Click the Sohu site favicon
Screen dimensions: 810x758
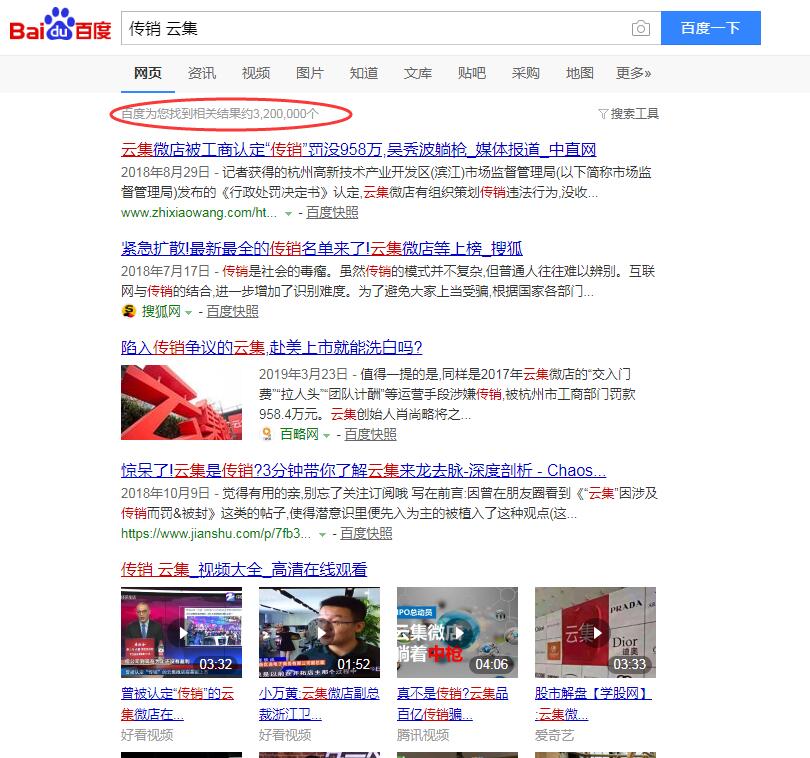128,311
